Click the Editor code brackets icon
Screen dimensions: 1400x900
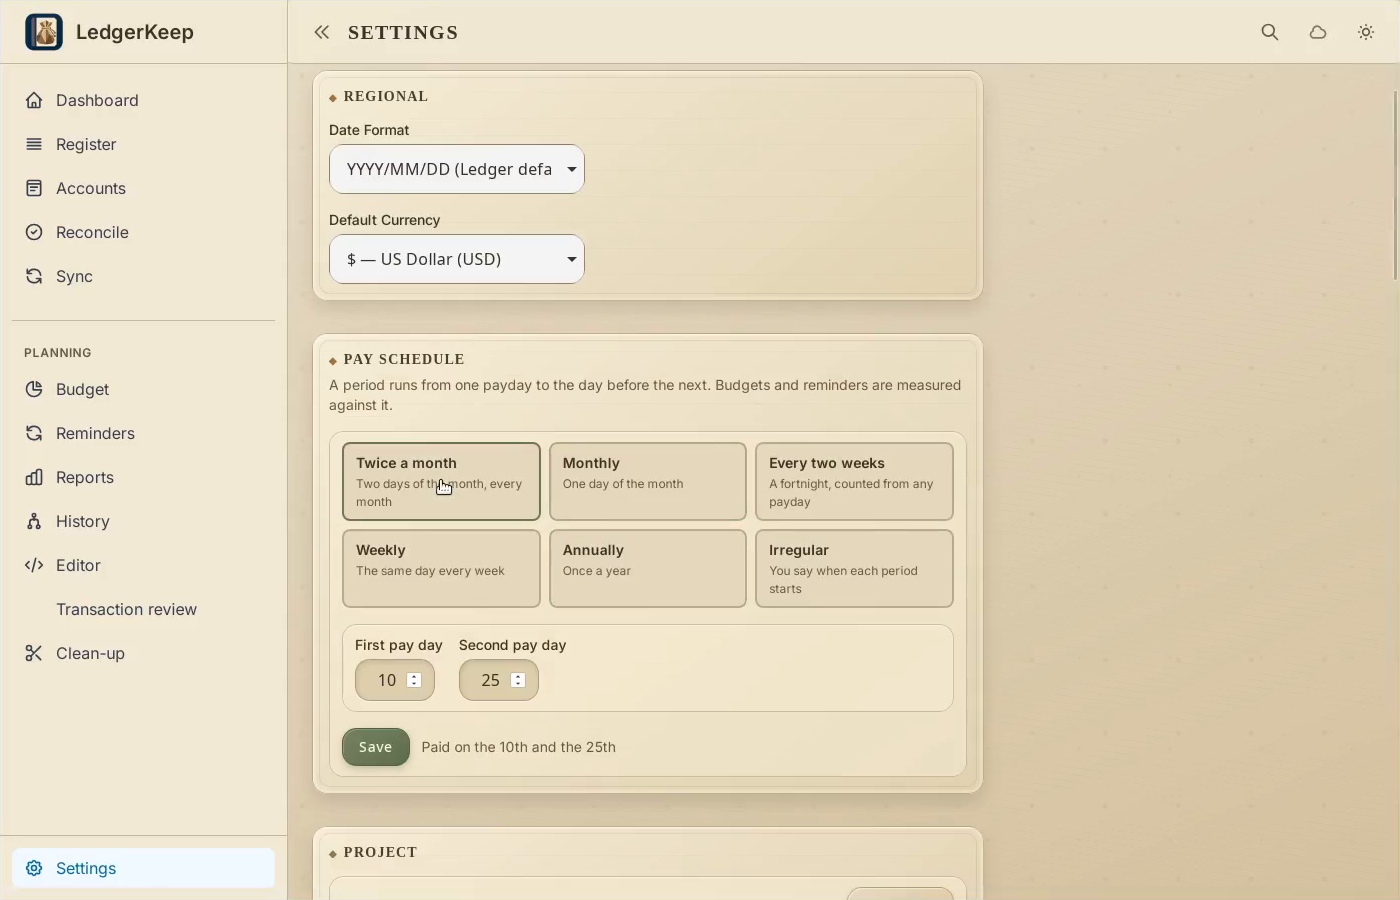tap(34, 565)
